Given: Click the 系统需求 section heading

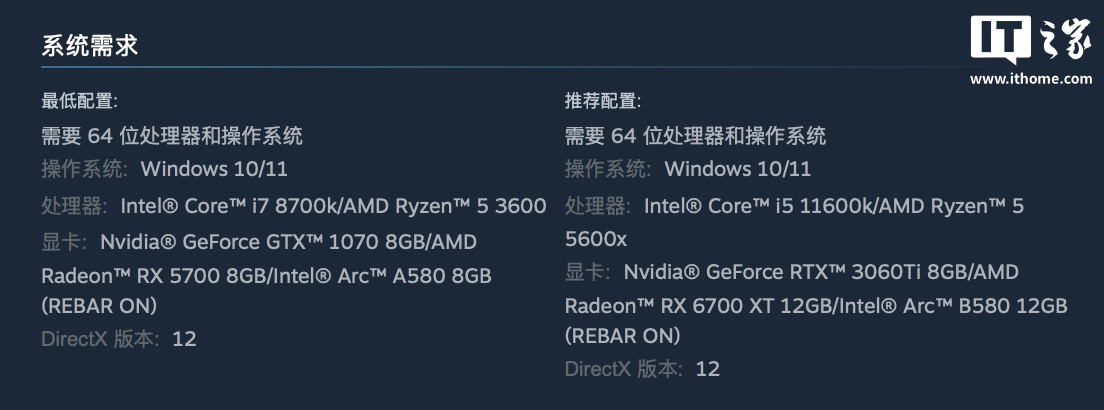Looking at the screenshot, I should pyautogui.click(x=89, y=45).
